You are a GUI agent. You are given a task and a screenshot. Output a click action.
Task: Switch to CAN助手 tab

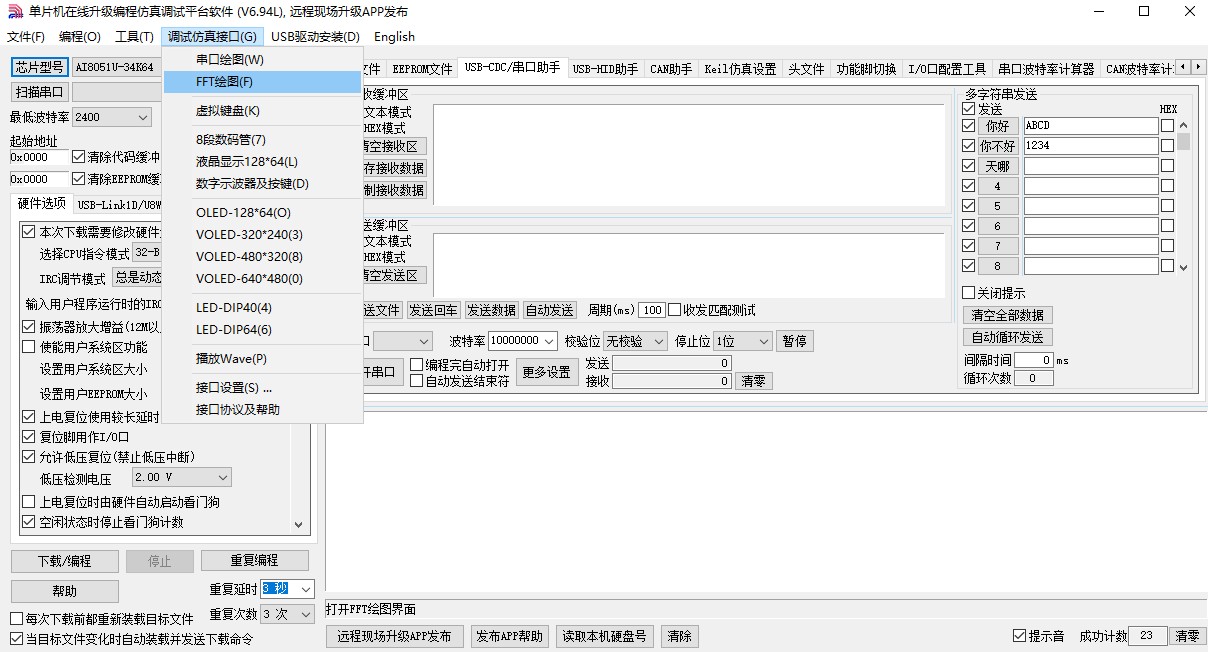[671, 69]
